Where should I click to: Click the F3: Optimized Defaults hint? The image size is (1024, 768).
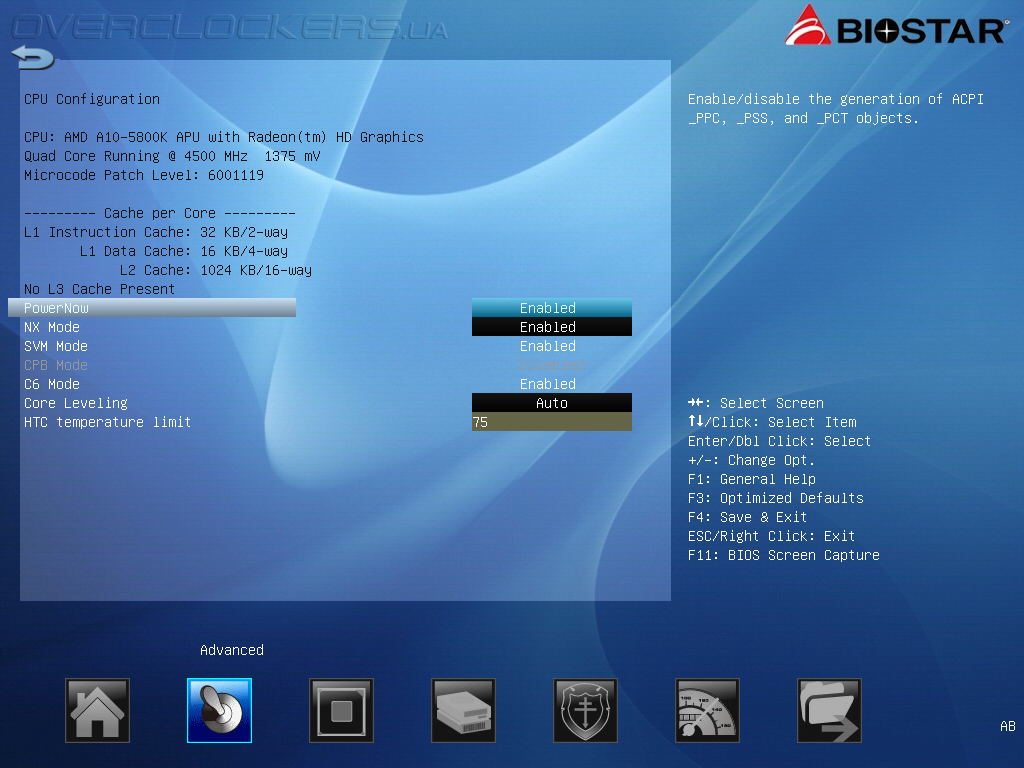pyautogui.click(x=776, y=498)
